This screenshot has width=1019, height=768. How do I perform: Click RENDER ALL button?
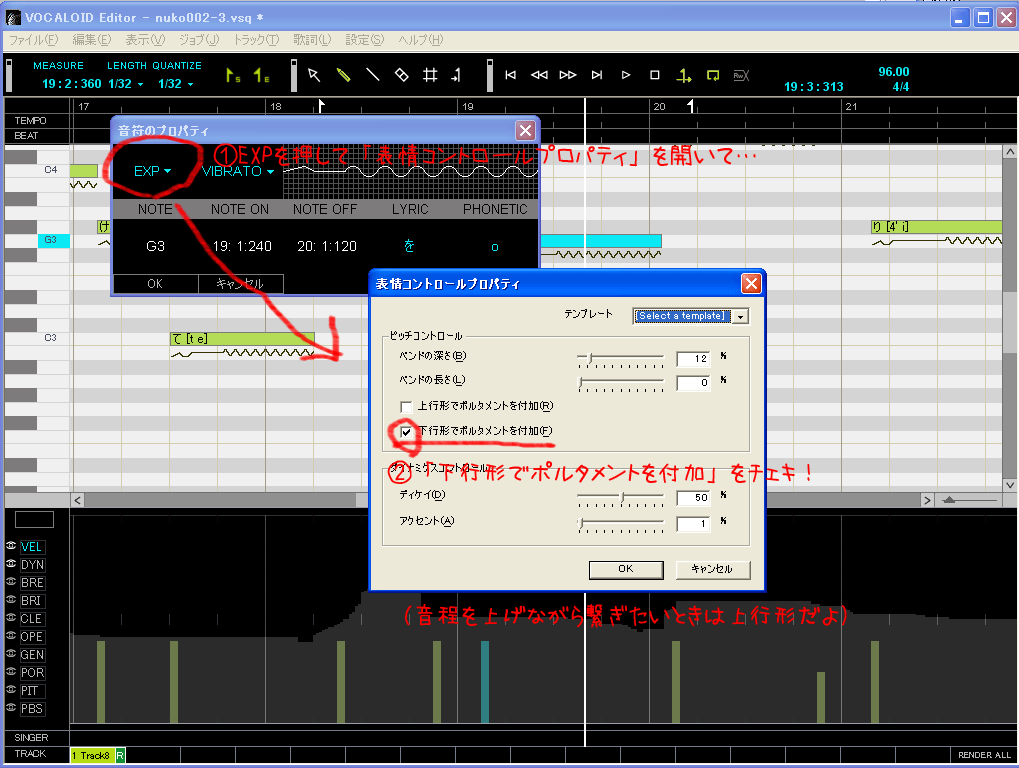tap(984, 755)
